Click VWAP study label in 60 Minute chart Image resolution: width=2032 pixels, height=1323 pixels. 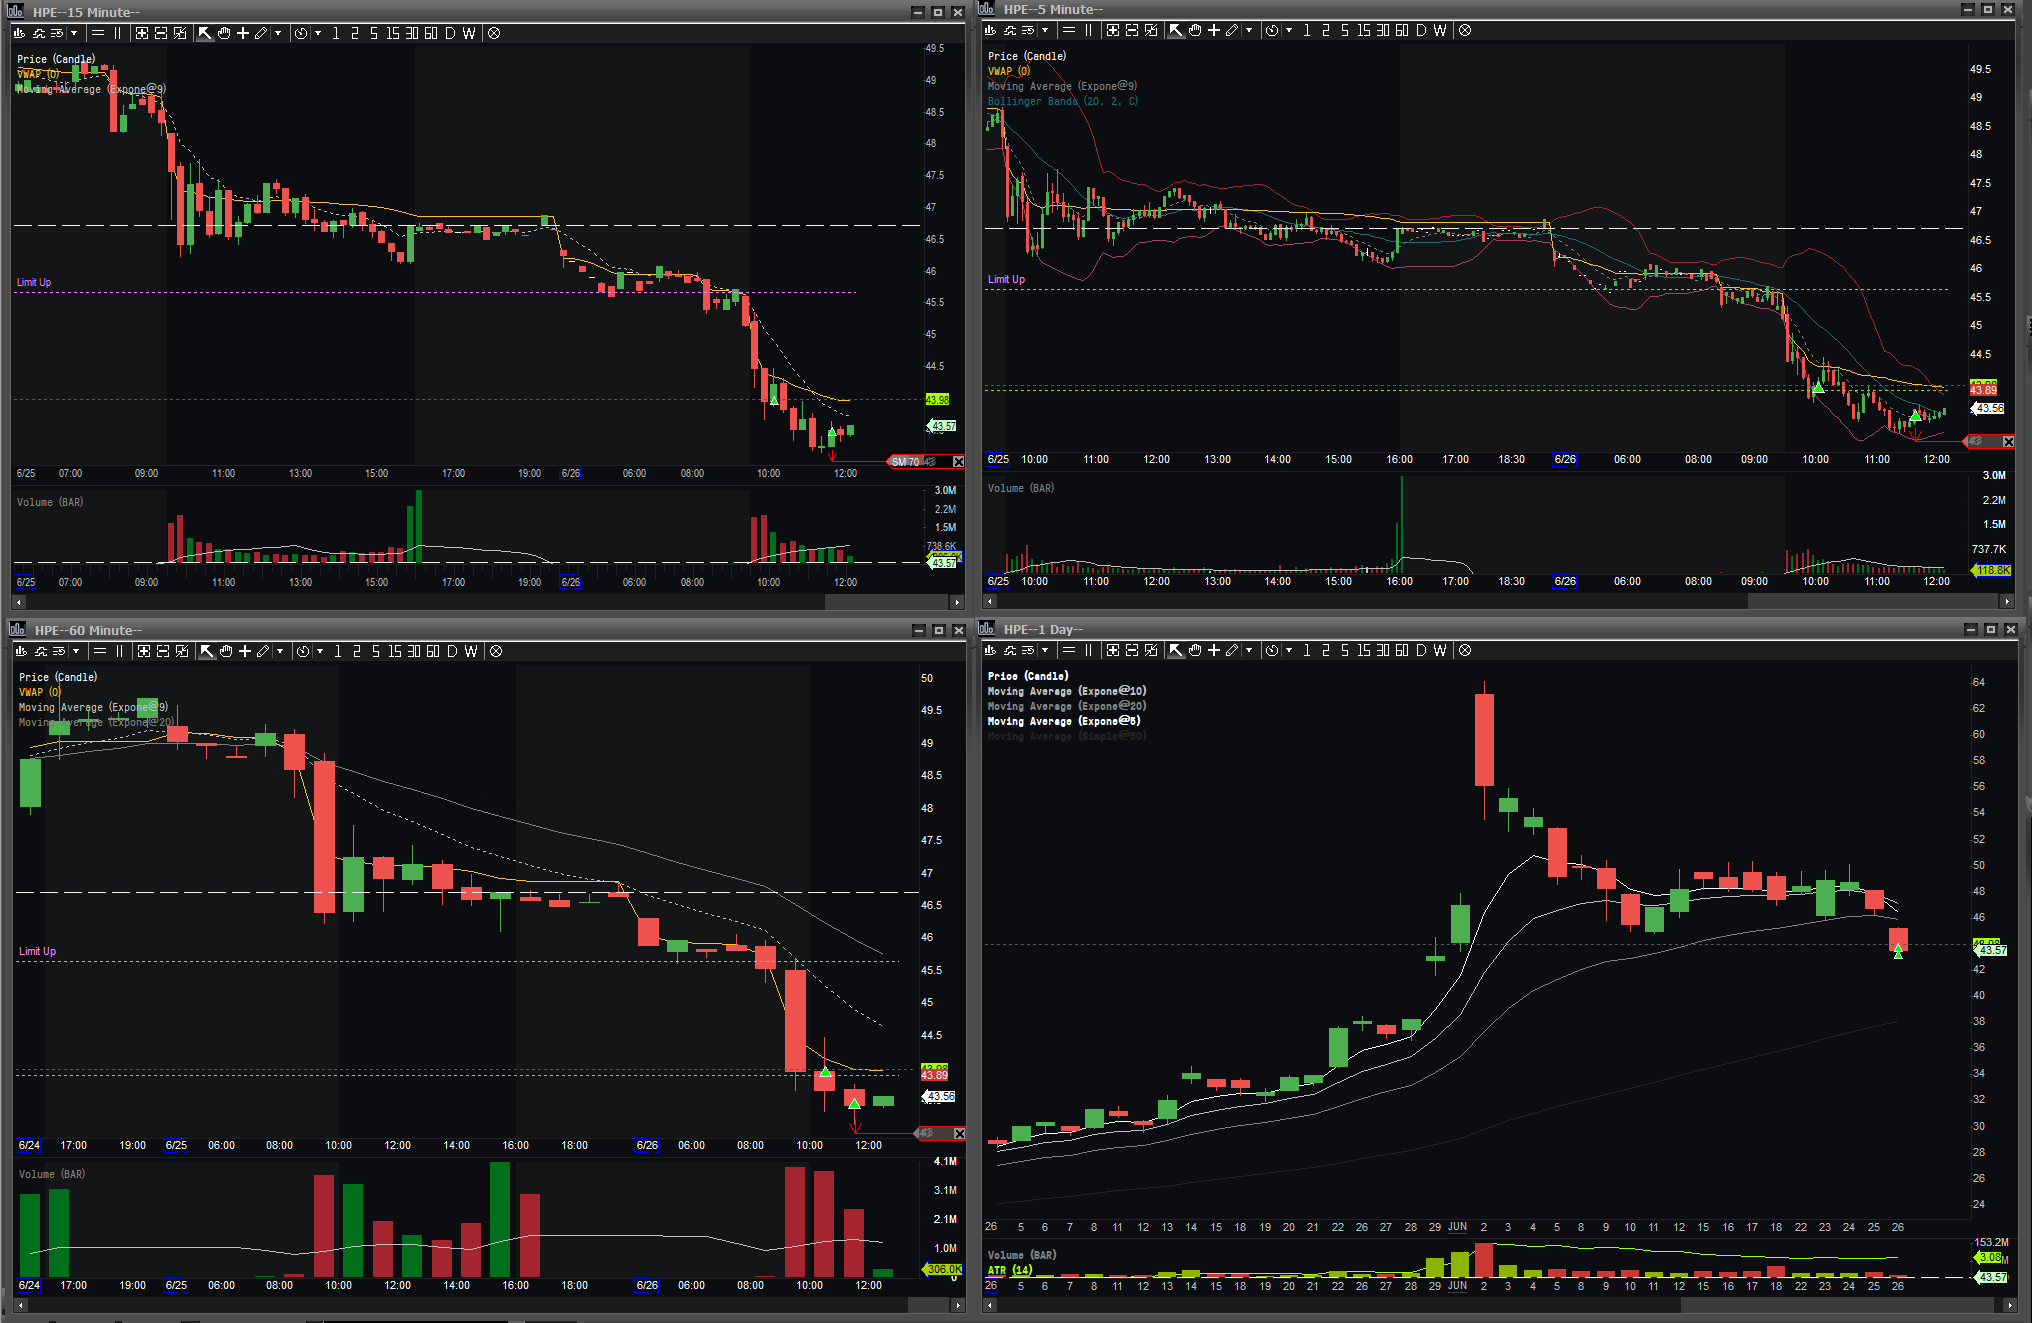coord(40,692)
